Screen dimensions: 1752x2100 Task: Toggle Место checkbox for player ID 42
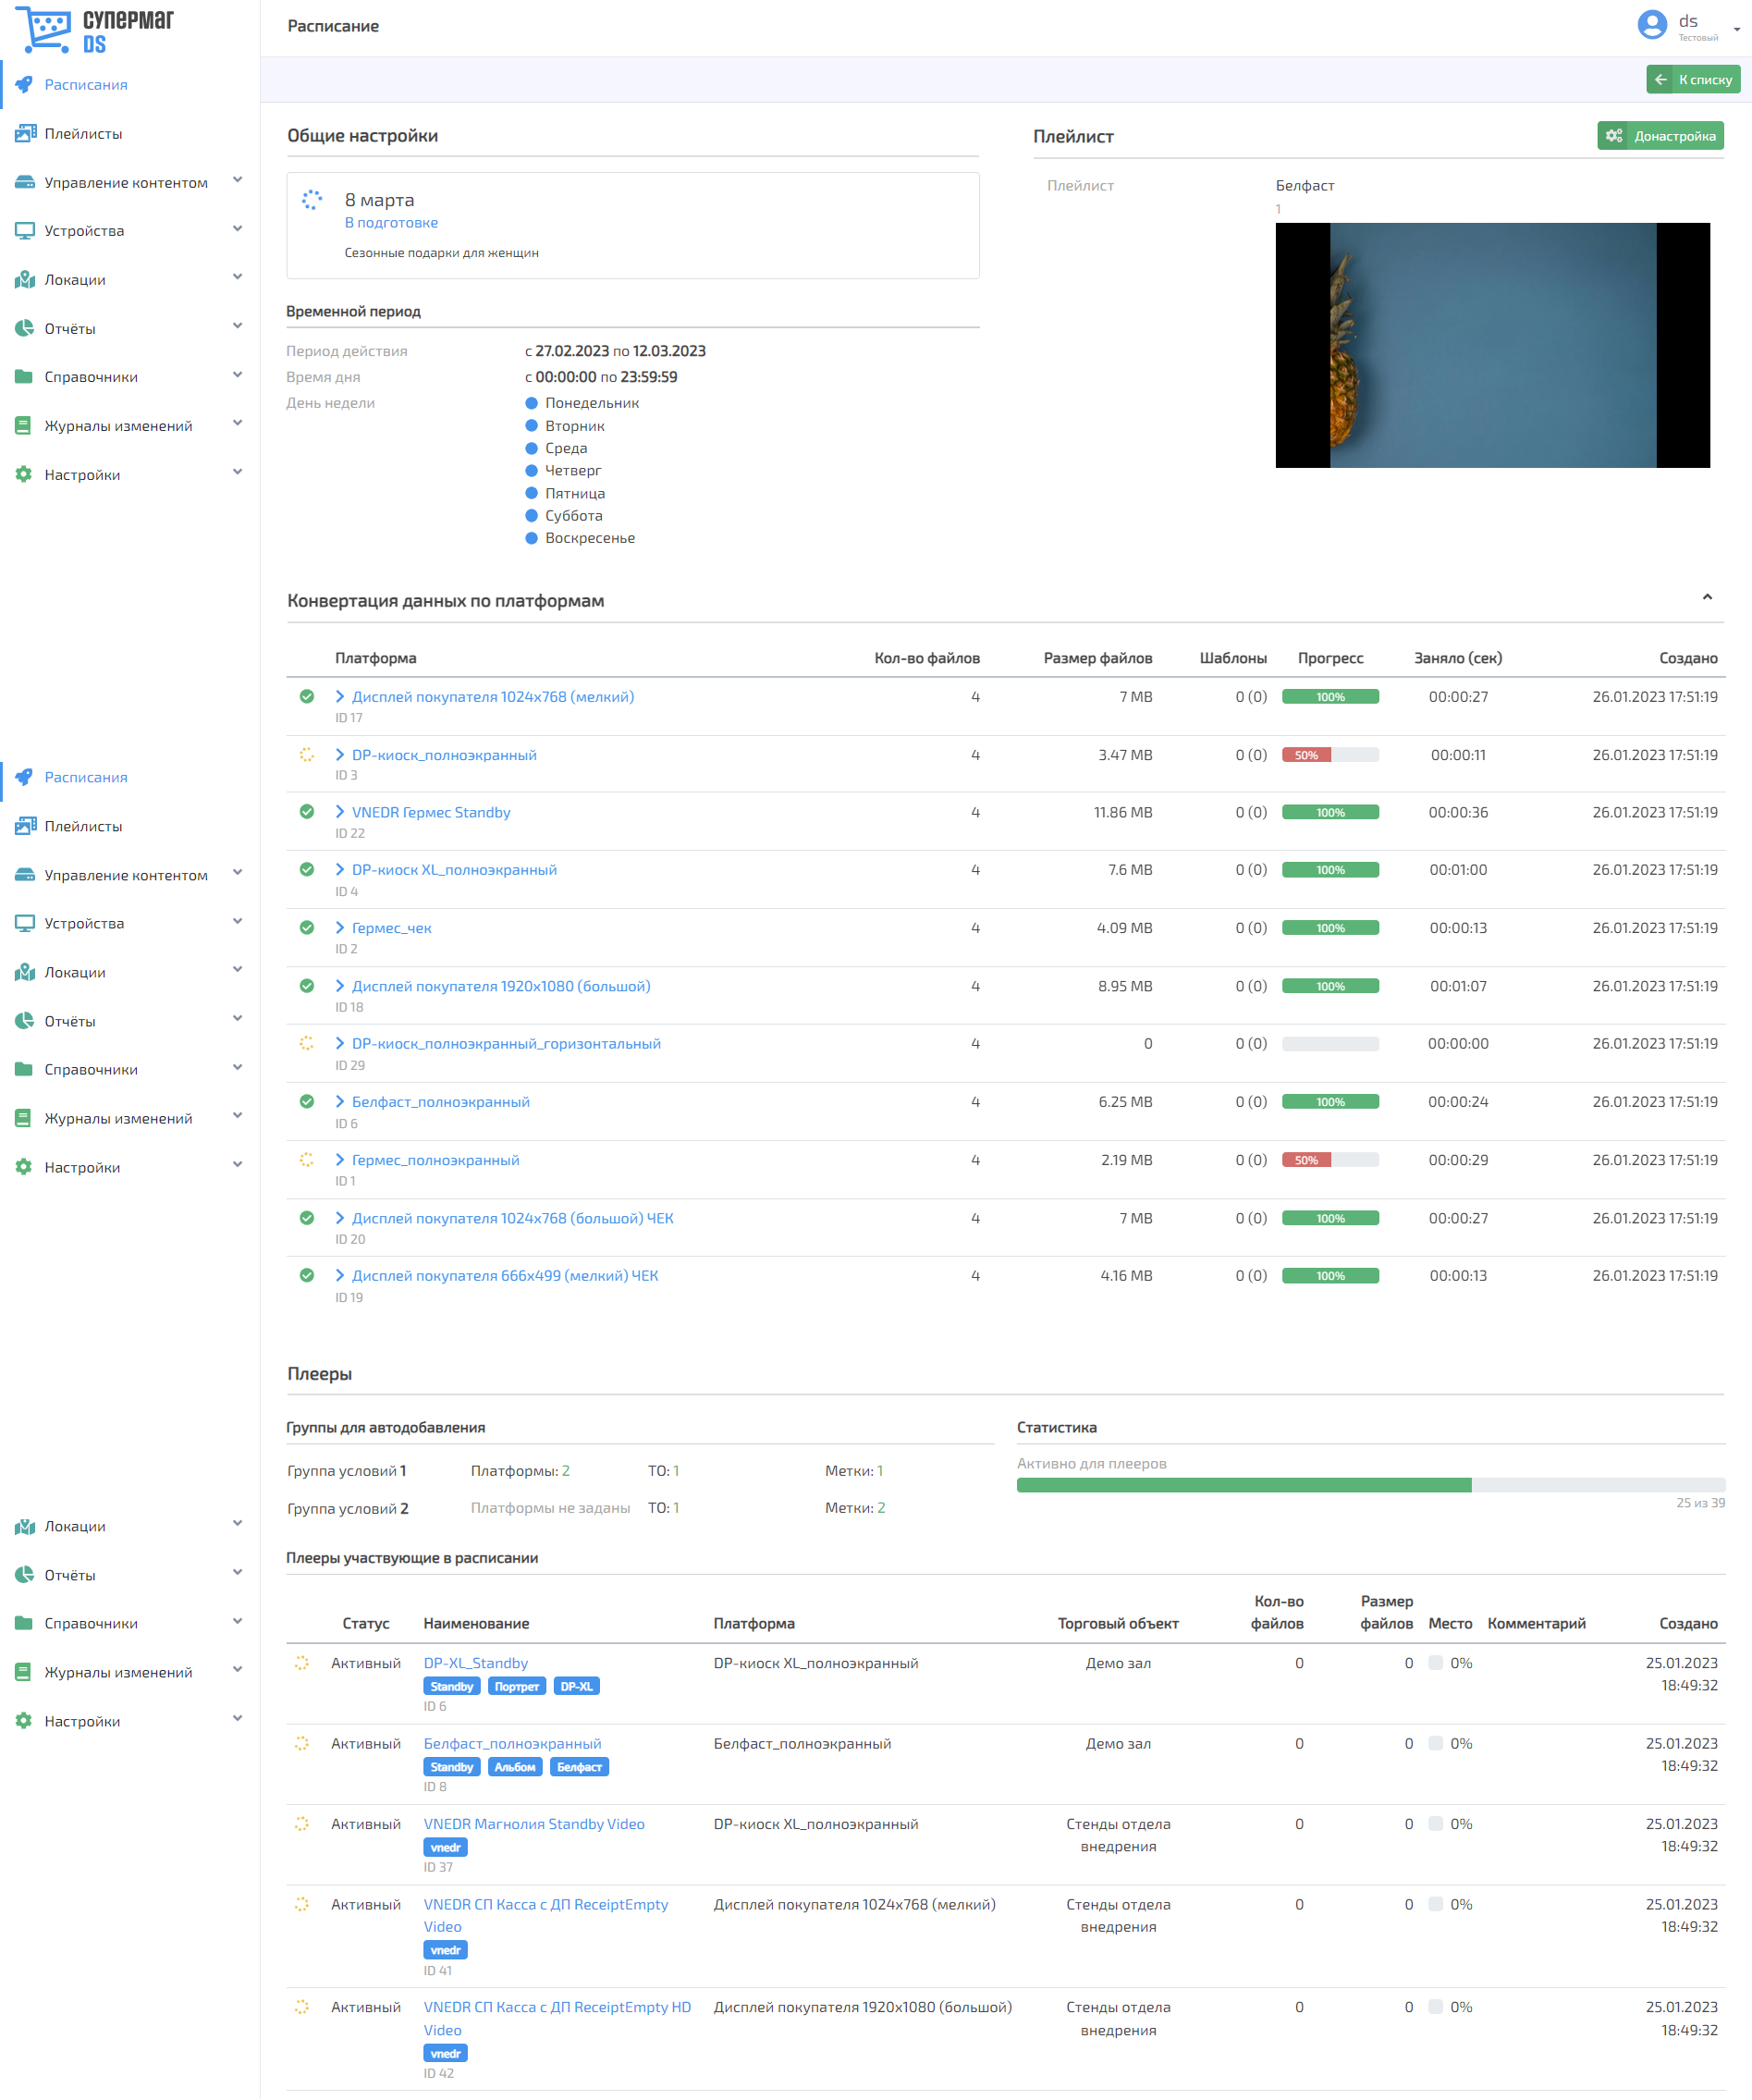1436,2007
